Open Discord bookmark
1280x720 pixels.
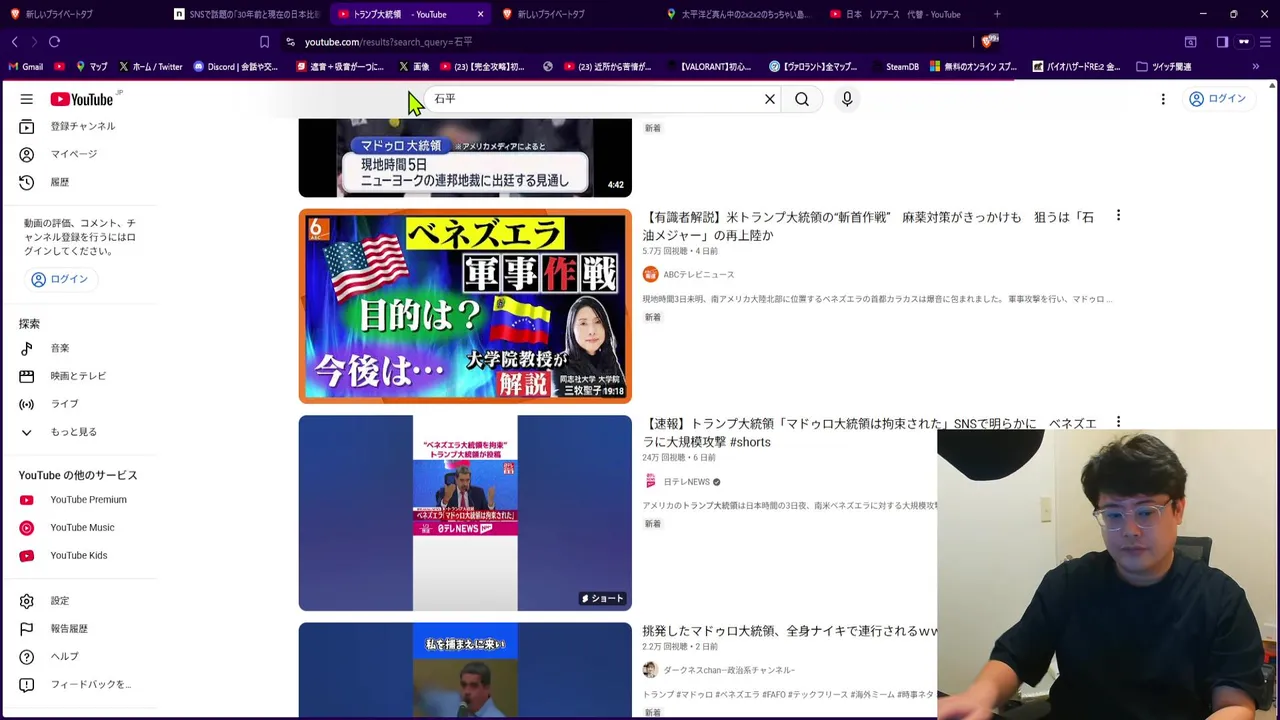[235, 67]
